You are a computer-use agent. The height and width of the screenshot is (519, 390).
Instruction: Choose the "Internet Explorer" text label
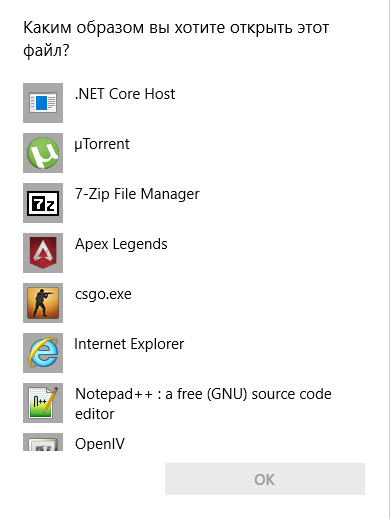point(129,344)
